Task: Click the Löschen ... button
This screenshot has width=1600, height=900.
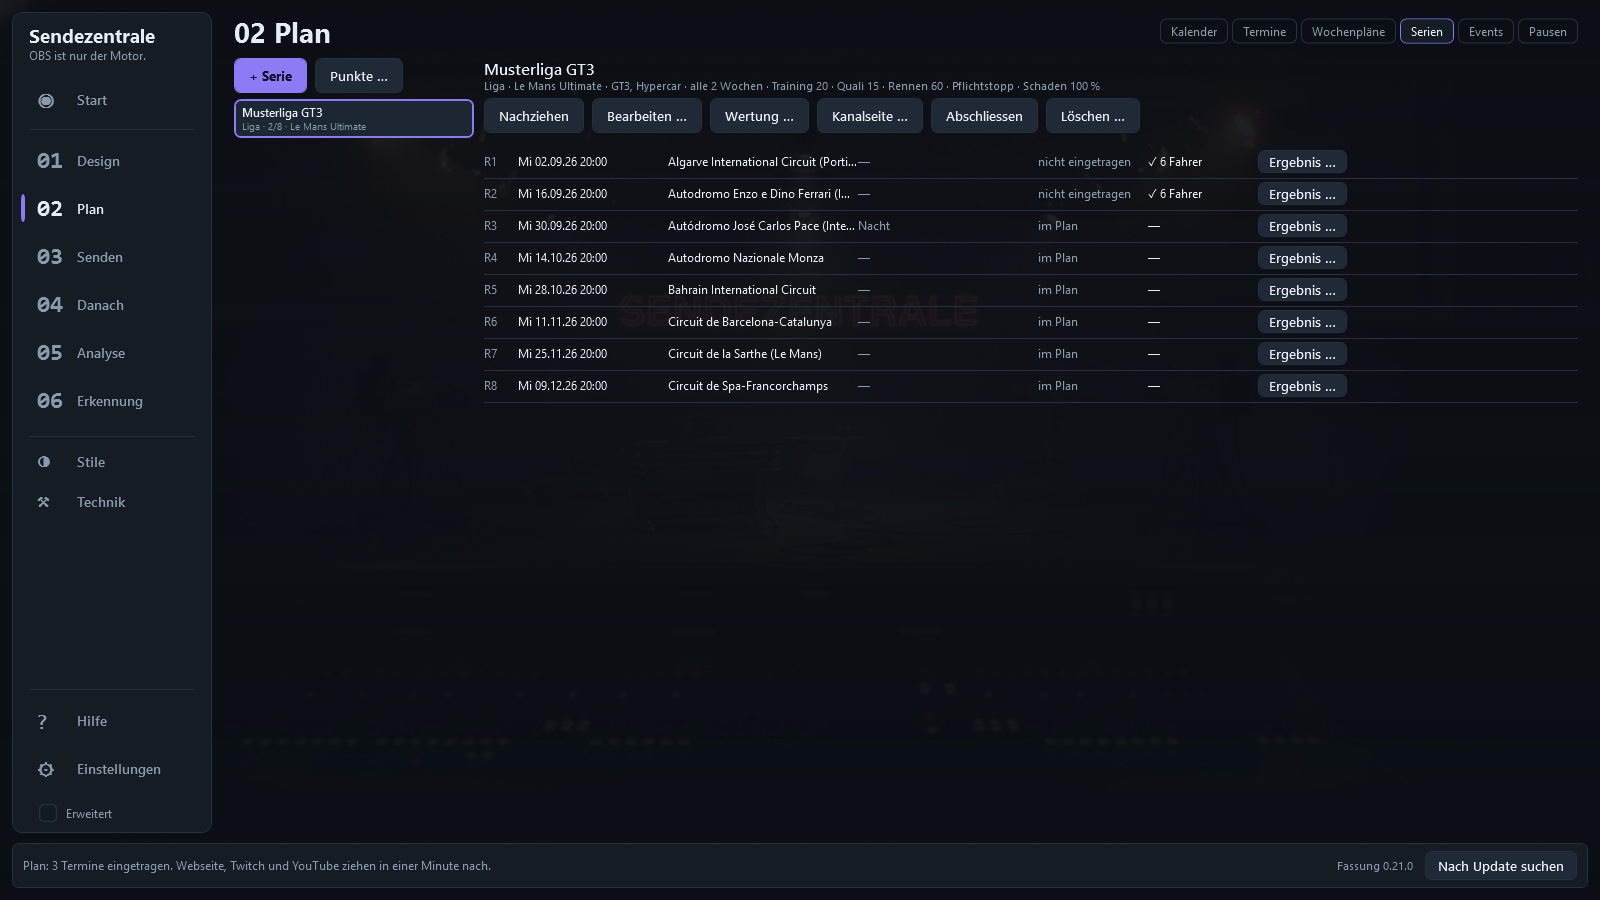Action: [x=1093, y=116]
